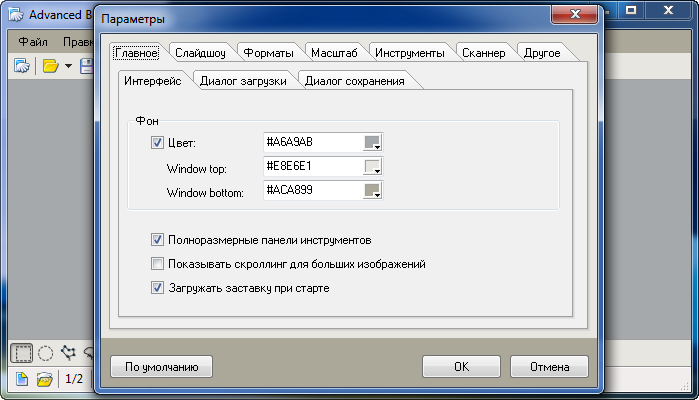Maximize the Advanced main window behind dialog
Viewport: 699px width, 400px height.
(631, 10)
